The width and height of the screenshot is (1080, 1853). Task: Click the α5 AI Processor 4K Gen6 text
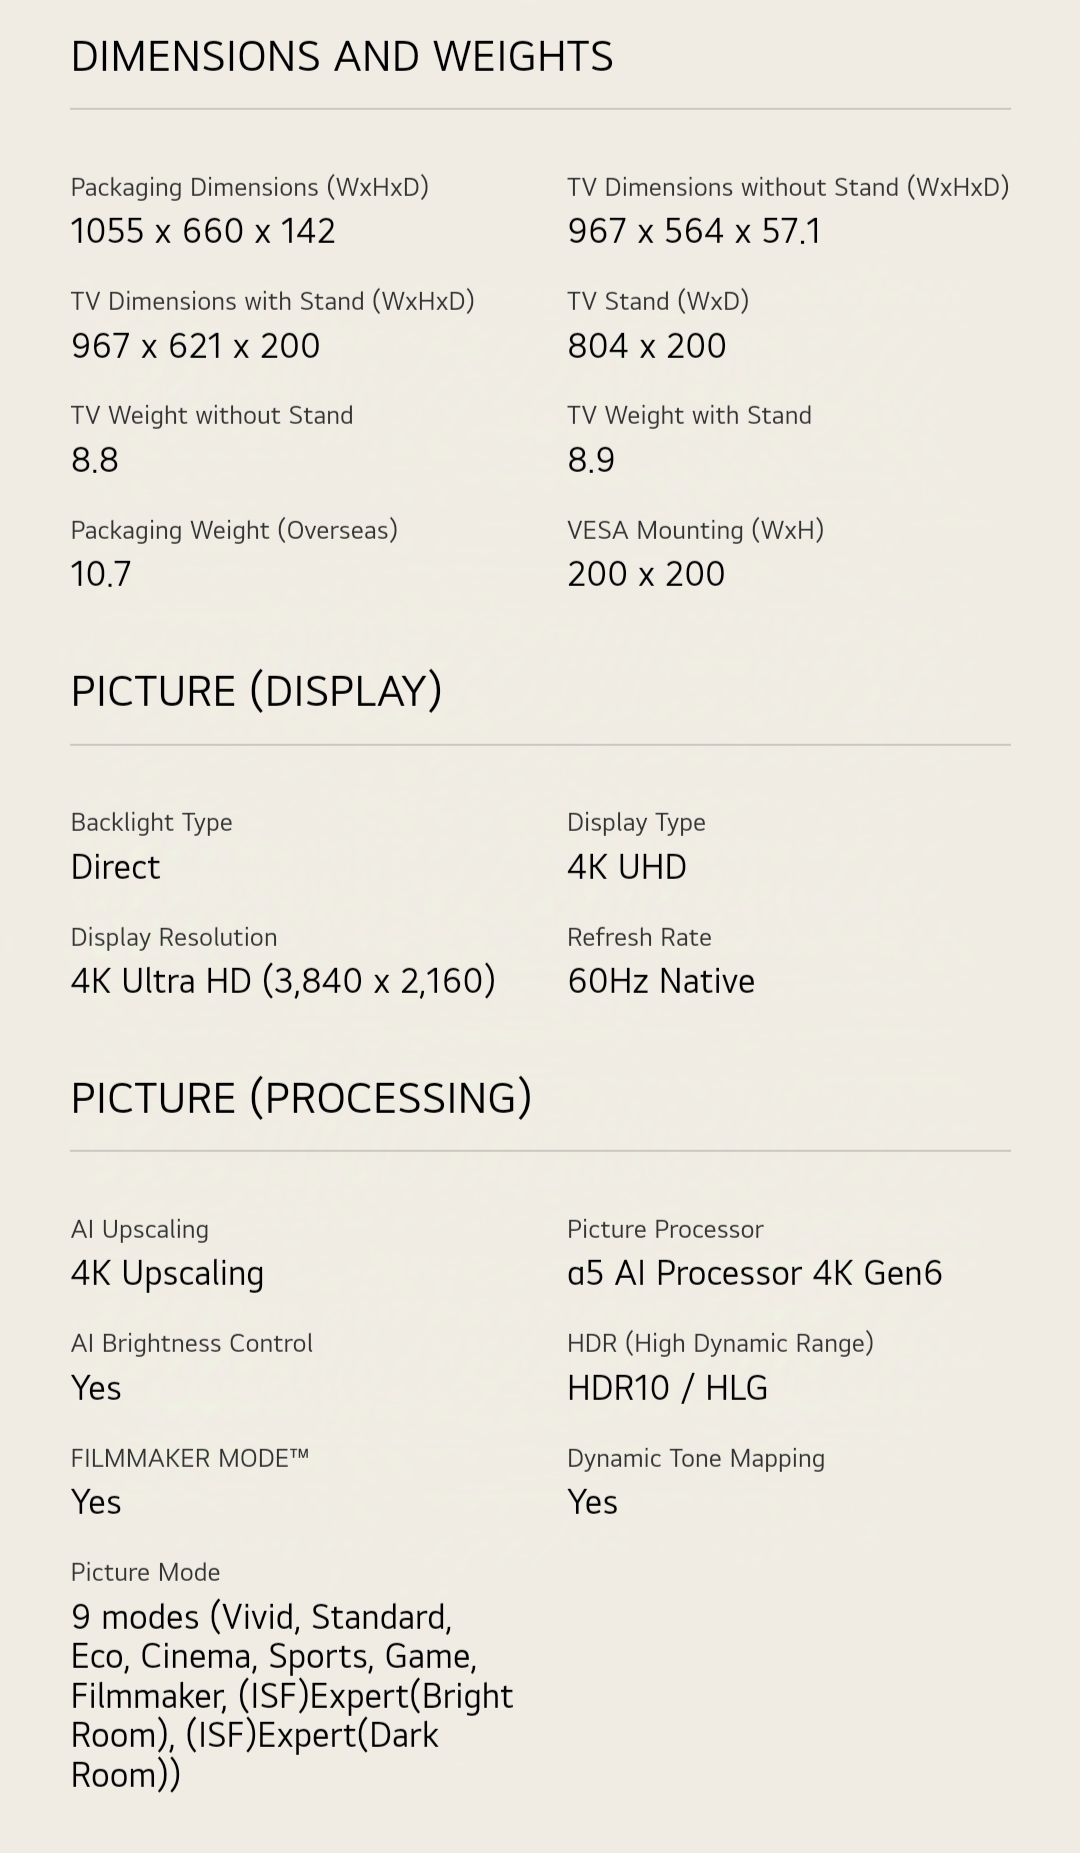click(755, 1273)
